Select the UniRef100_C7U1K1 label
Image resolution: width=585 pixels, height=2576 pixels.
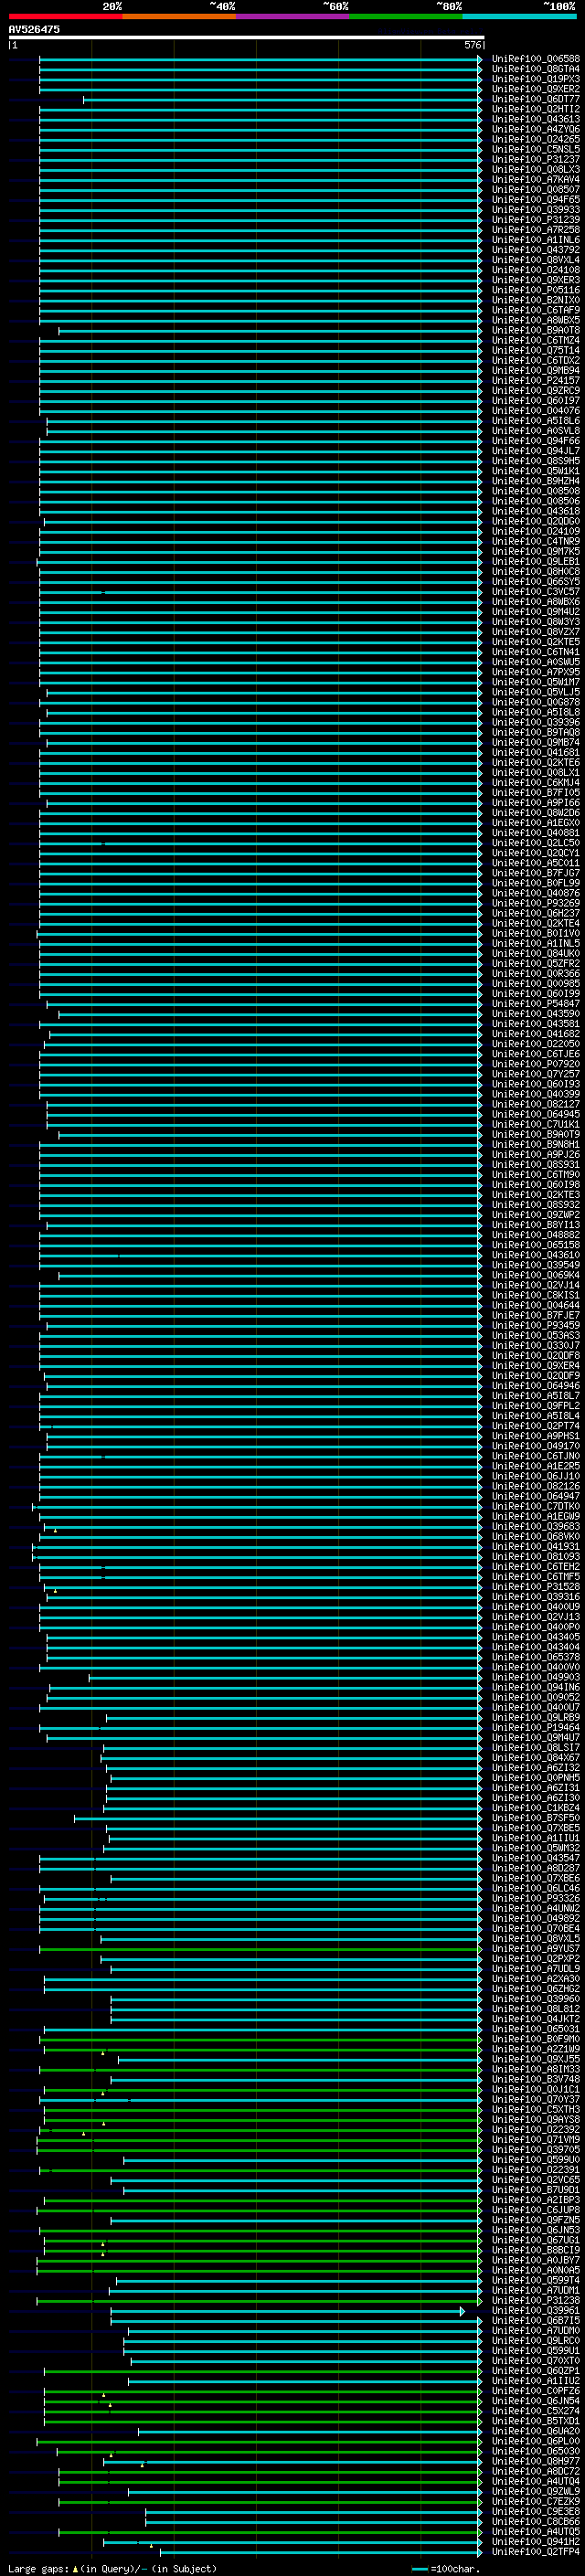(536, 1124)
